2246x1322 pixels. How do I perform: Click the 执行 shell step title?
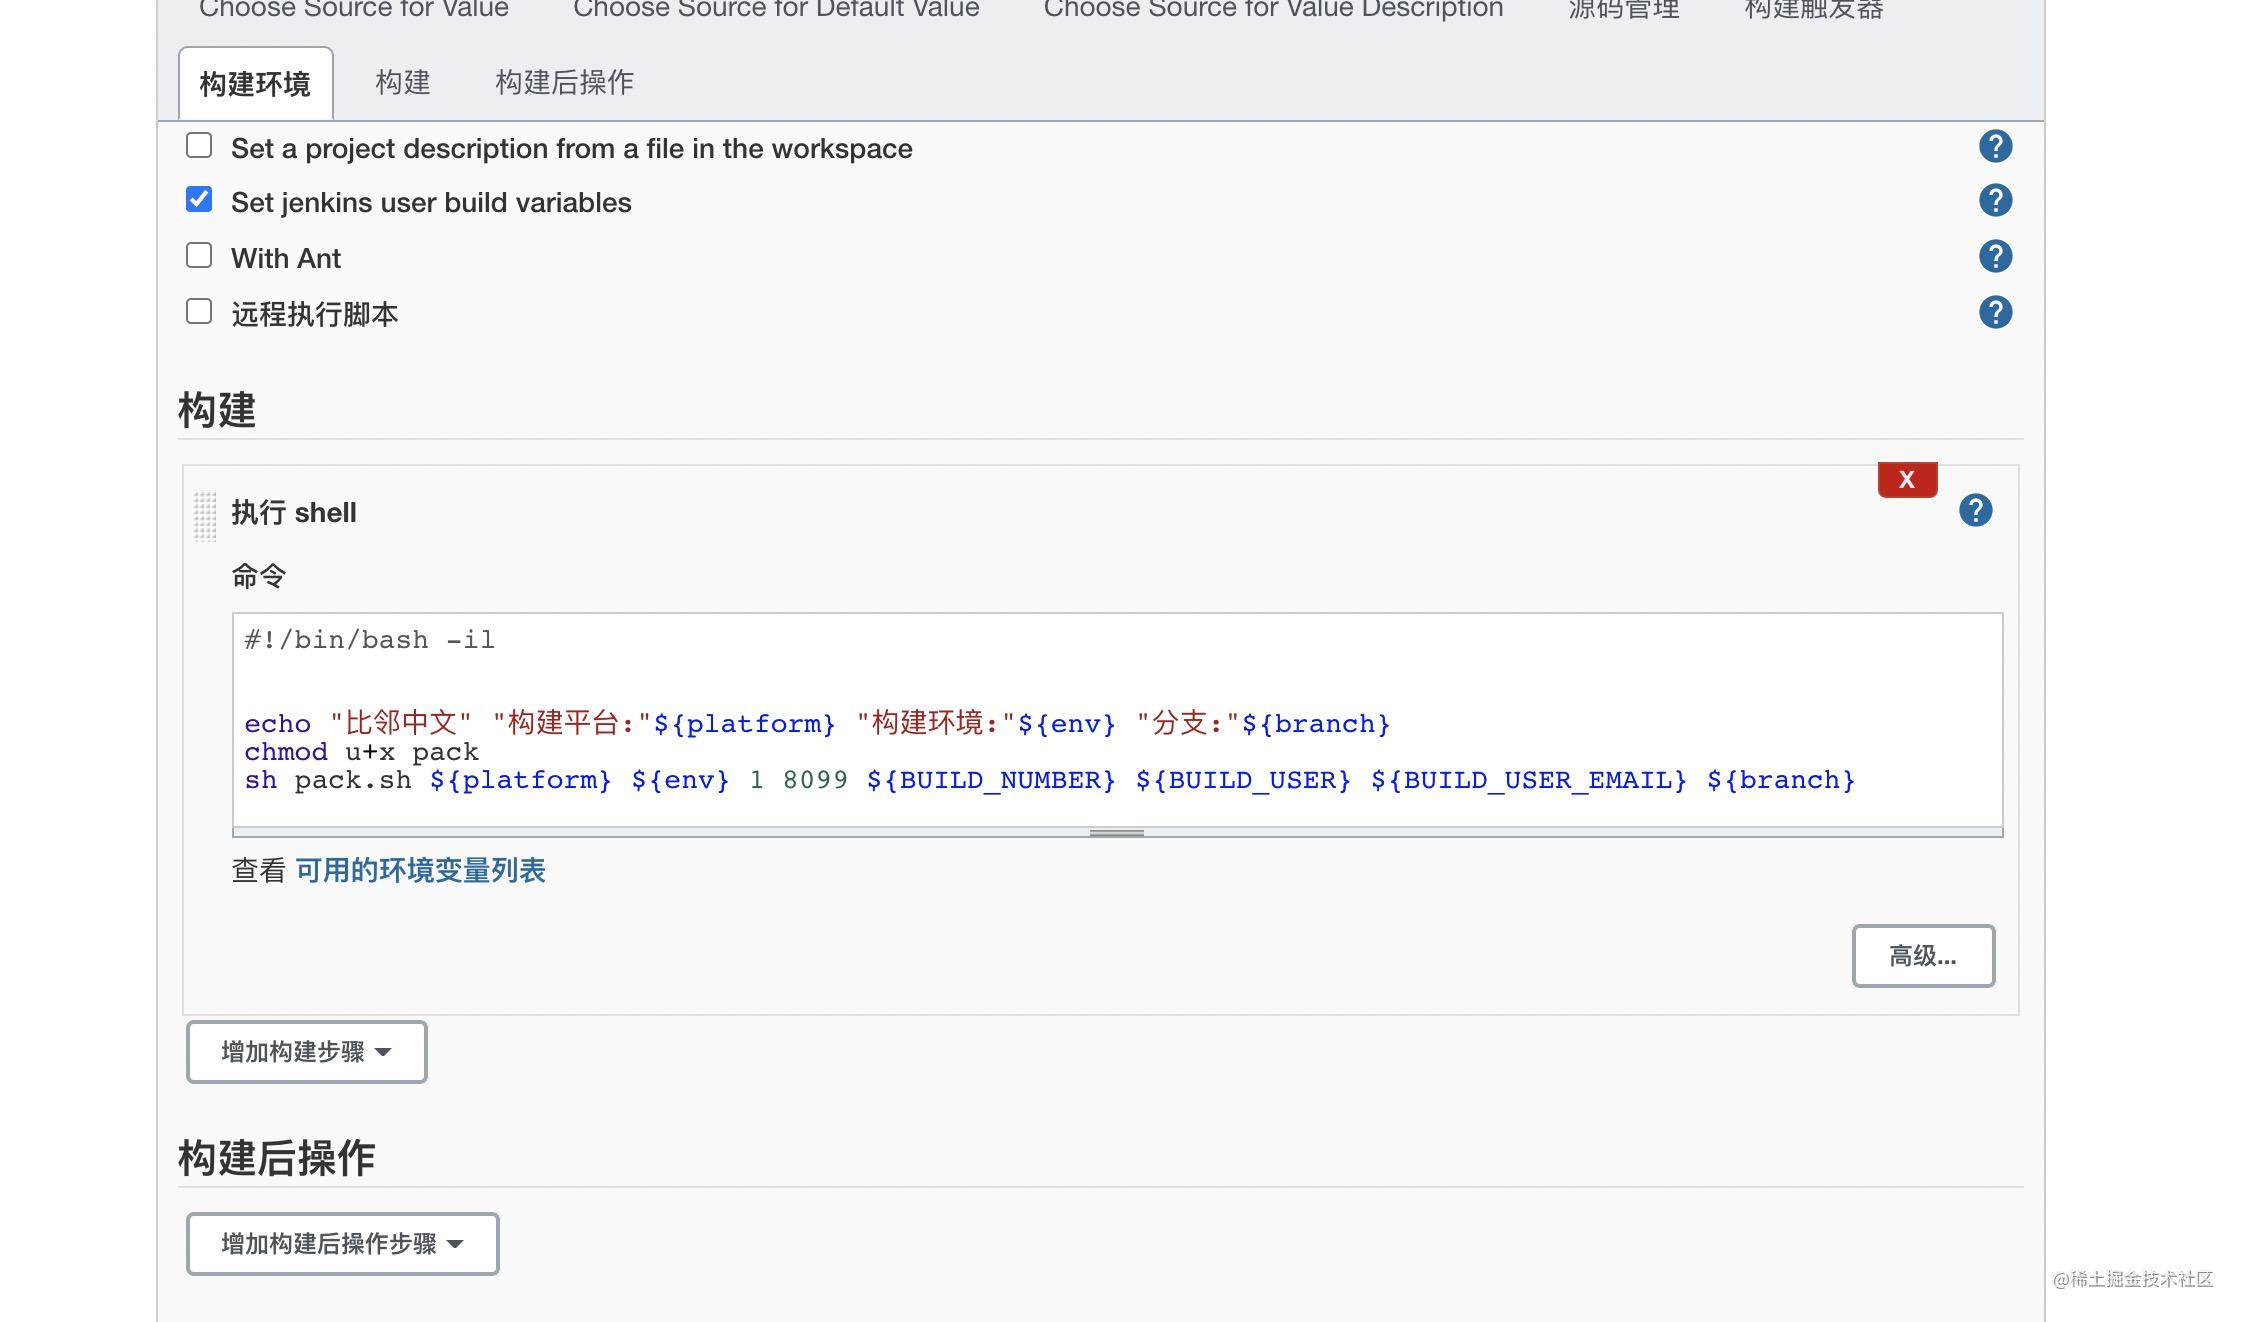click(x=294, y=513)
